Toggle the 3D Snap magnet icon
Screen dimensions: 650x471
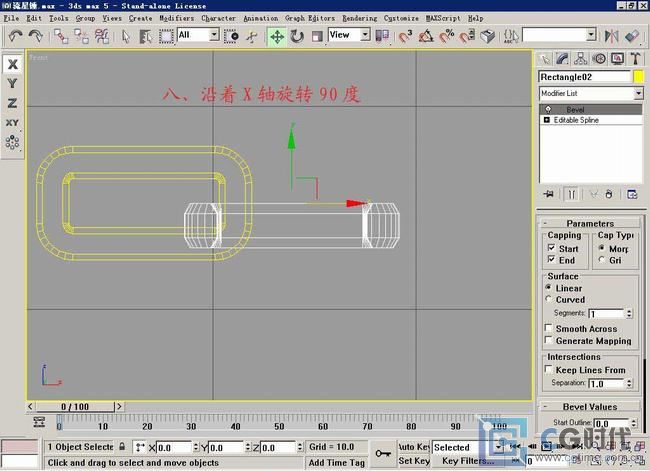point(405,36)
